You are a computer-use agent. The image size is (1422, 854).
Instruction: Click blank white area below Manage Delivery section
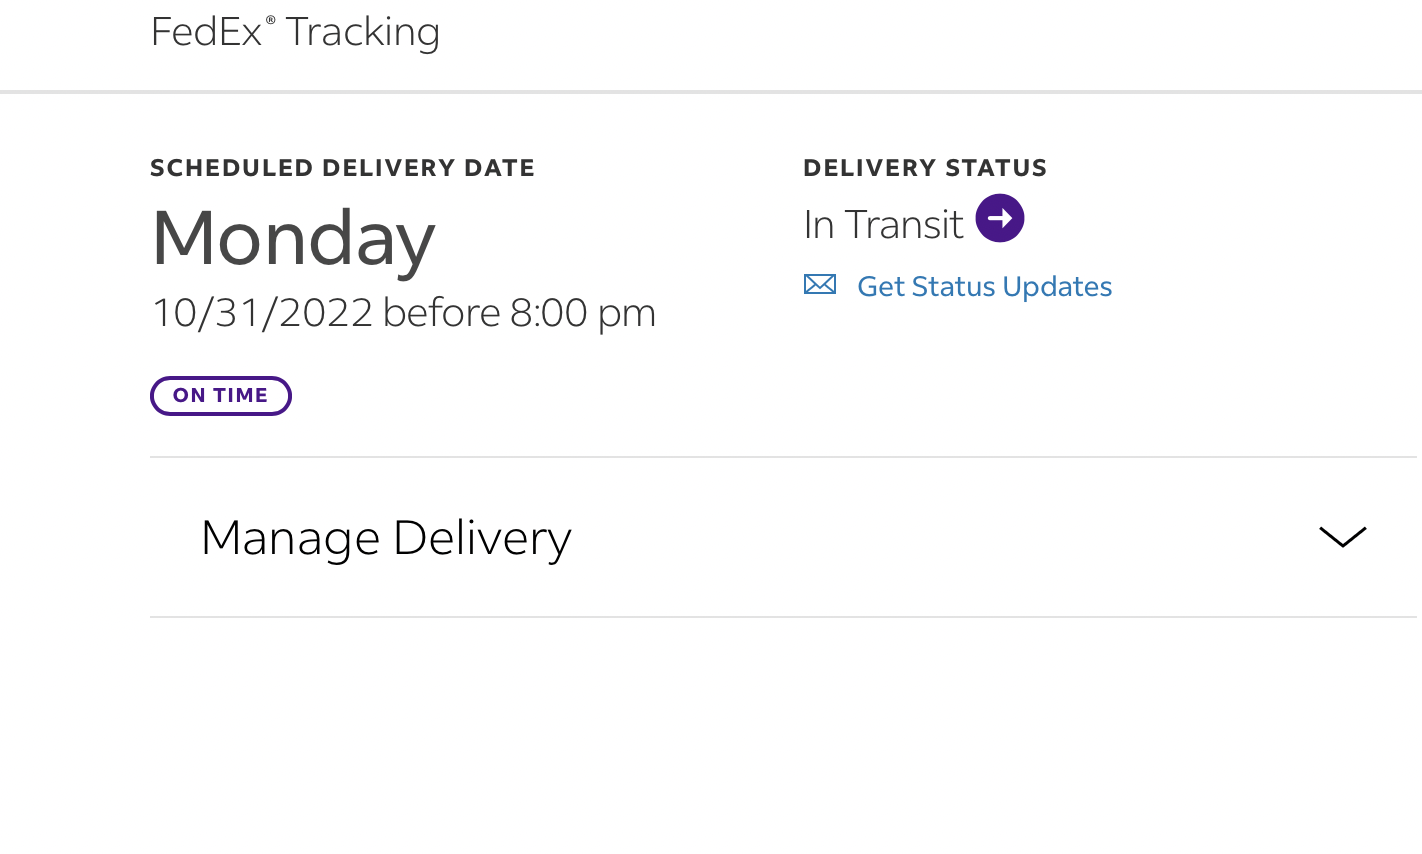(711, 740)
